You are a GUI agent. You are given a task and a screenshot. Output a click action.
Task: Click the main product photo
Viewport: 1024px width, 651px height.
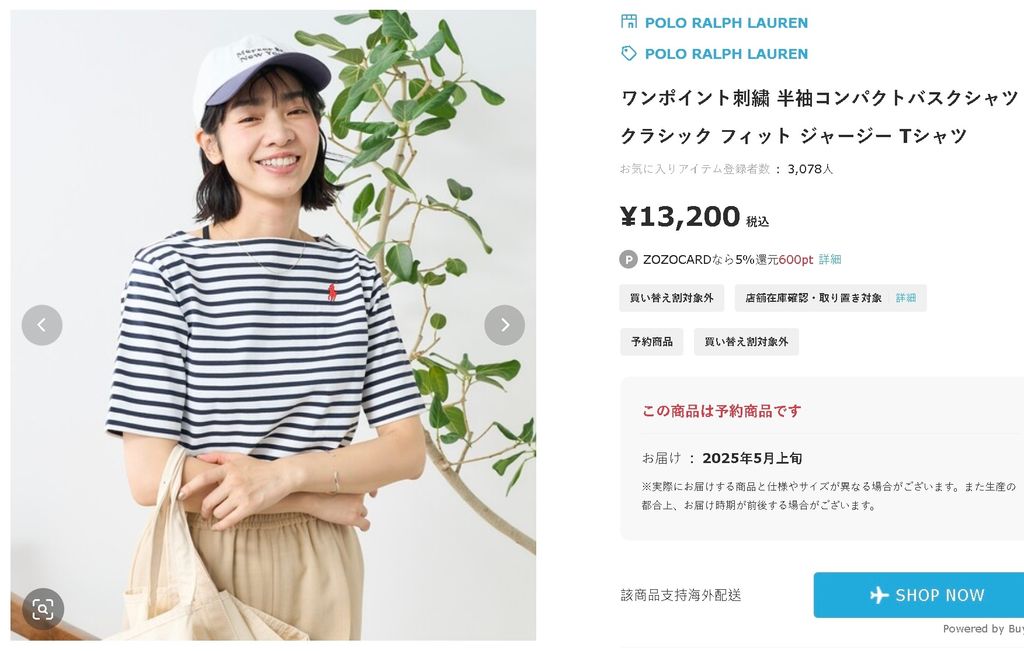tap(273, 325)
